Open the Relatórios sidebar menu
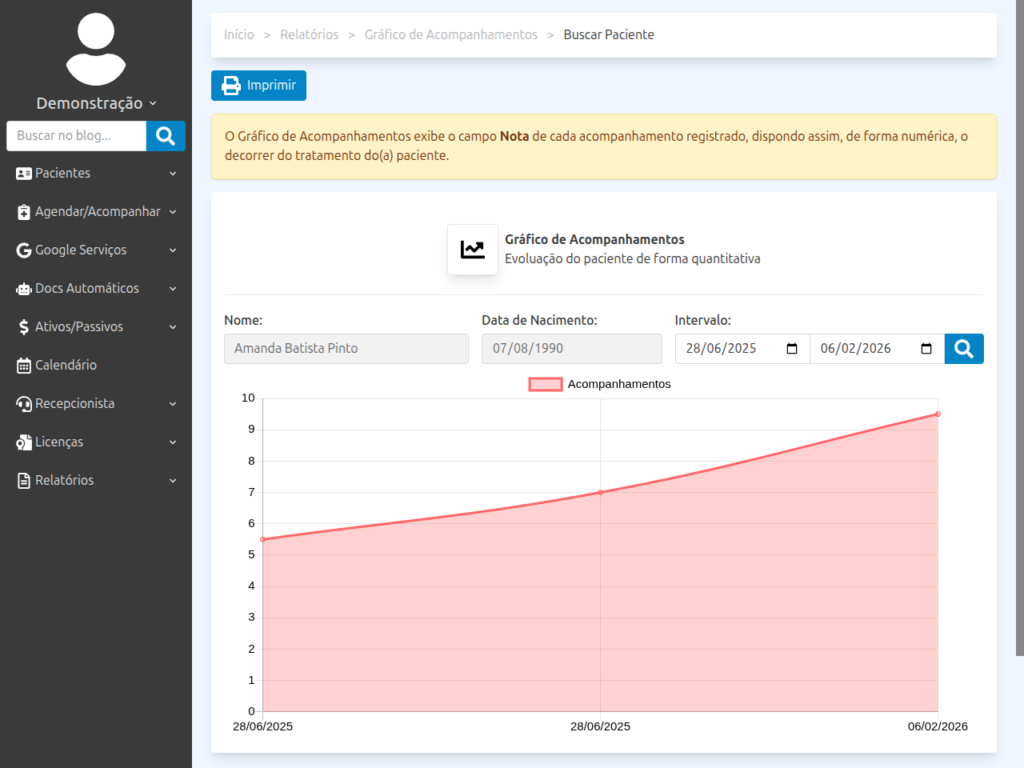Screen dimensions: 1024x768 [x=64, y=481]
